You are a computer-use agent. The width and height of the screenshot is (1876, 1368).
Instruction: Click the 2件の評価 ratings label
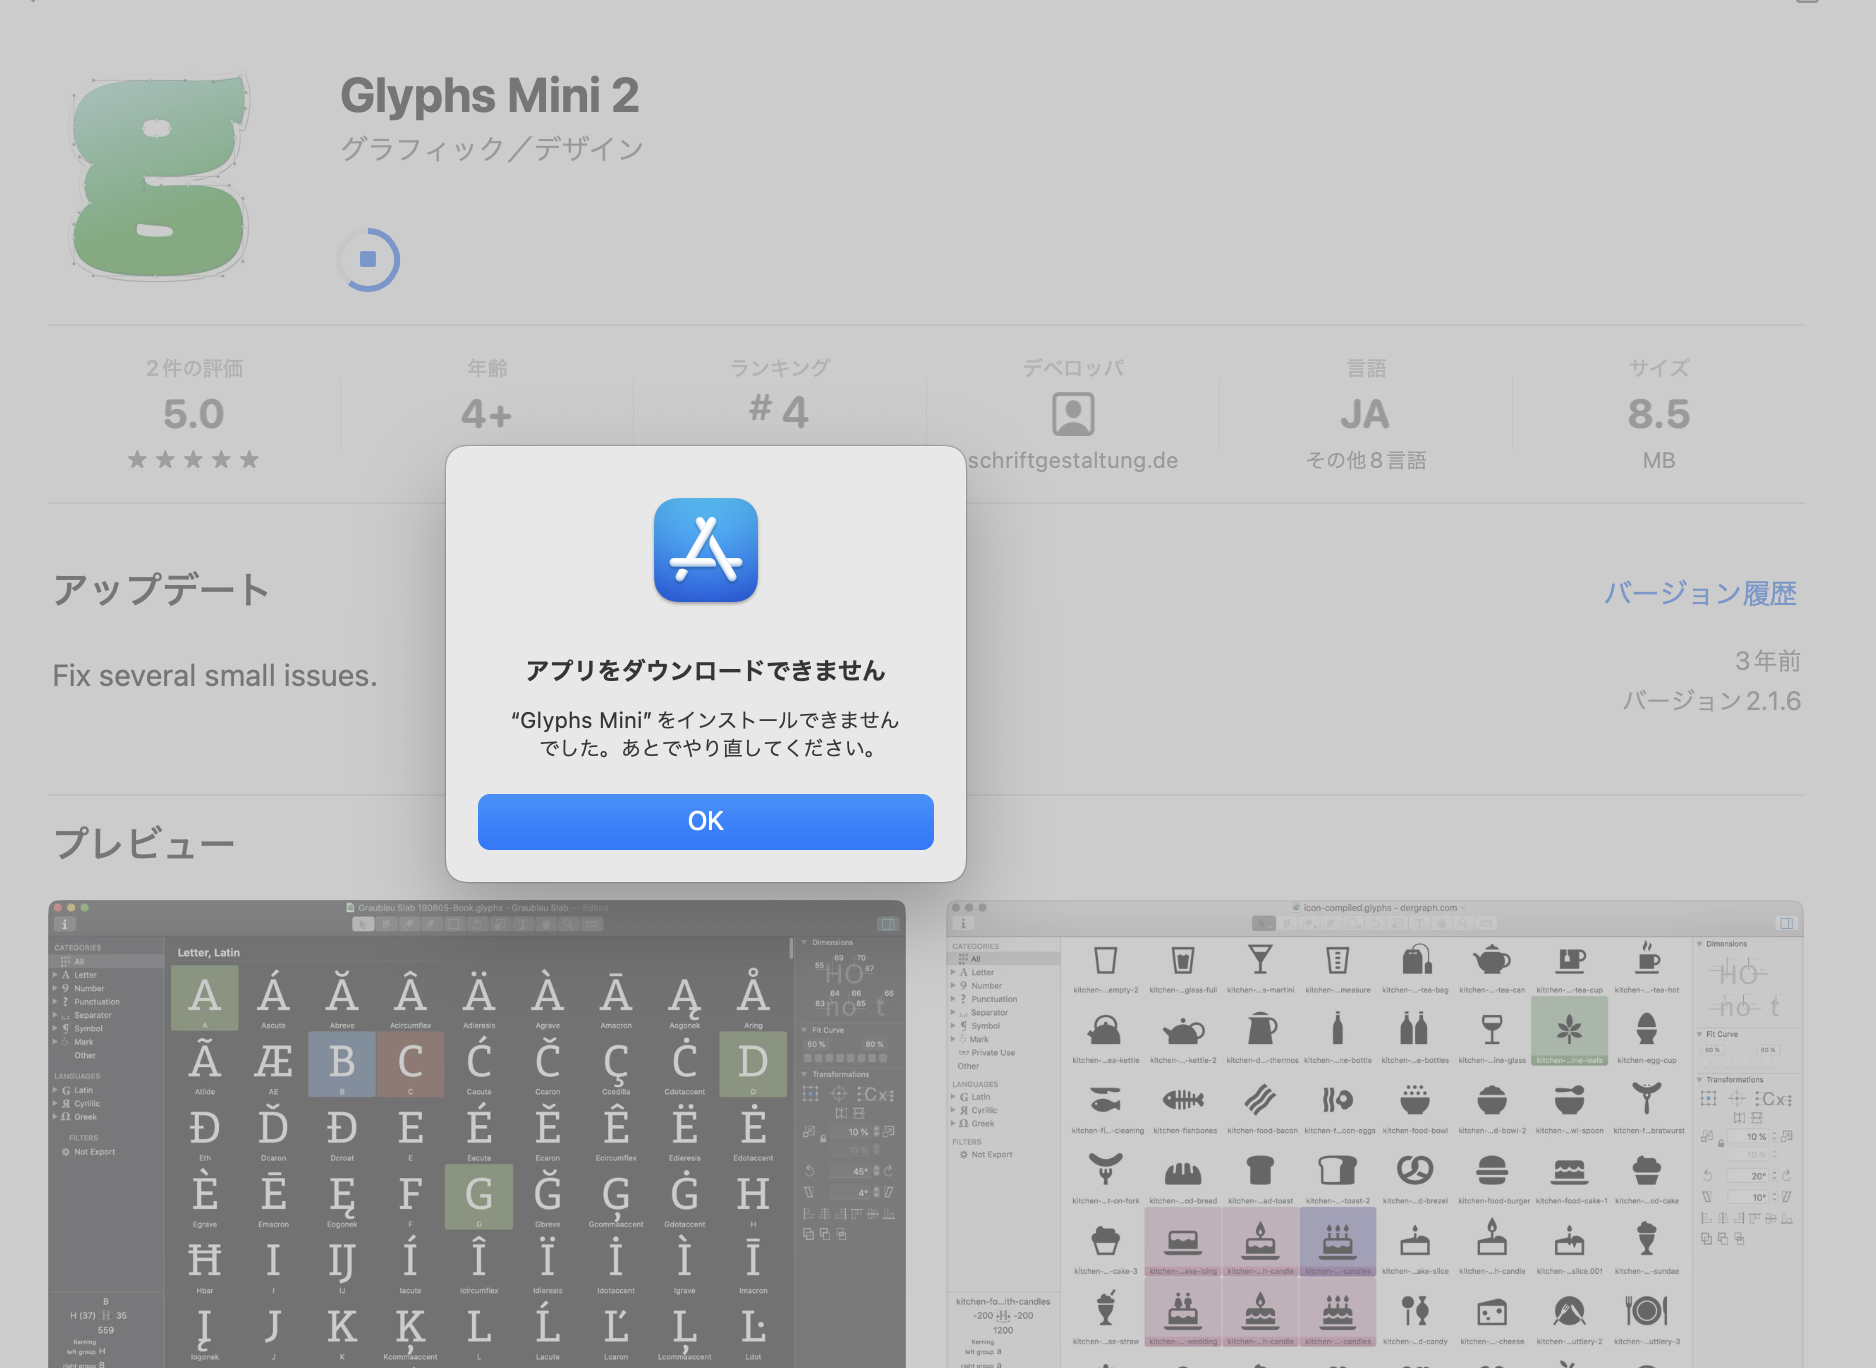(x=194, y=369)
